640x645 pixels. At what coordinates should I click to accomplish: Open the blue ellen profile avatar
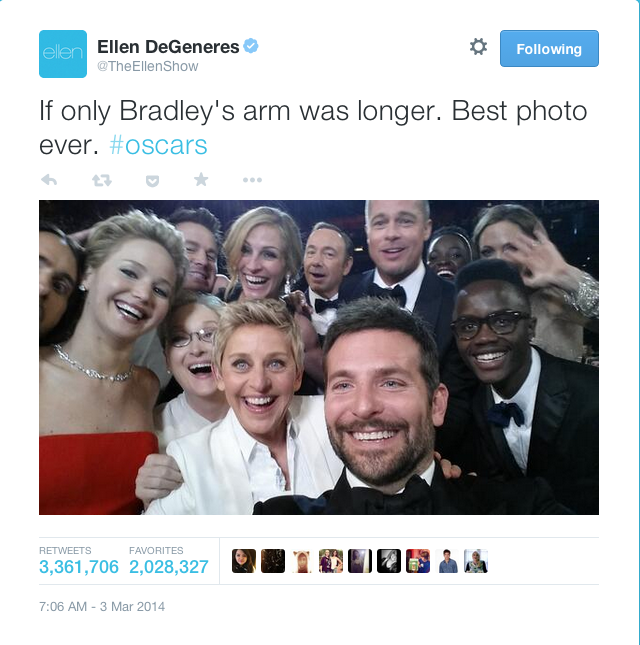click(x=63, y=54)
